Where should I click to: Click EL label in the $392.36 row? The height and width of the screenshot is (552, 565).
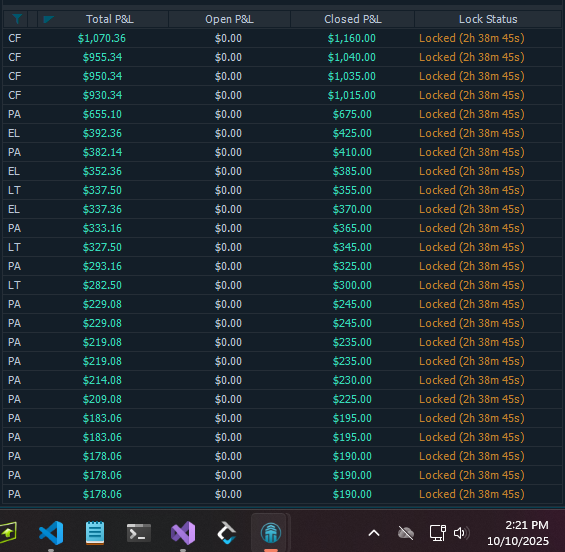coord(14,133)
